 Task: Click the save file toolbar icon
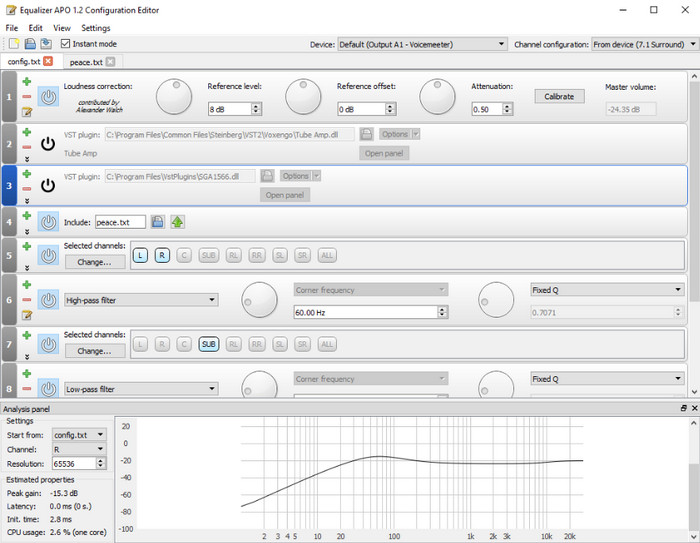coord(46,44)
